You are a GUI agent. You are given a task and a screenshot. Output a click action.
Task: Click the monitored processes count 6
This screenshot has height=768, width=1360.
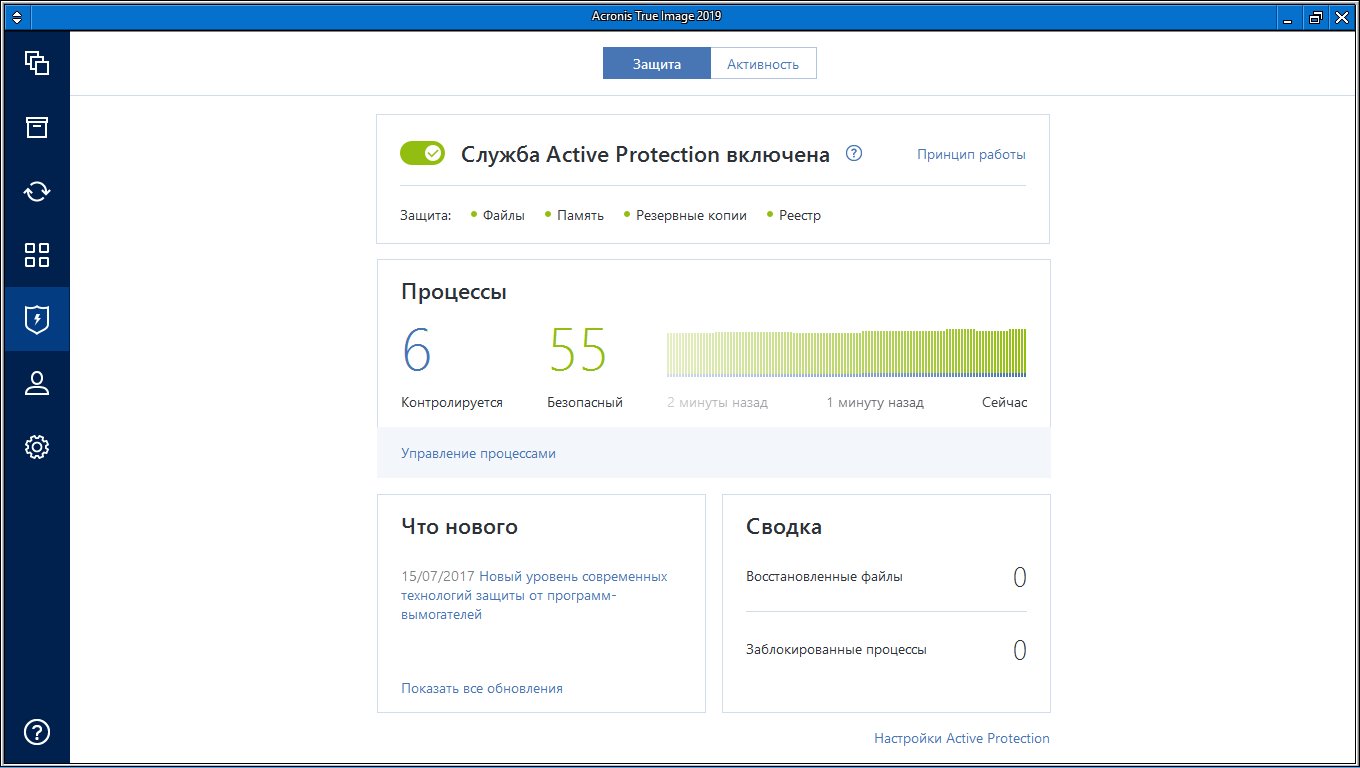click(417, 351)
